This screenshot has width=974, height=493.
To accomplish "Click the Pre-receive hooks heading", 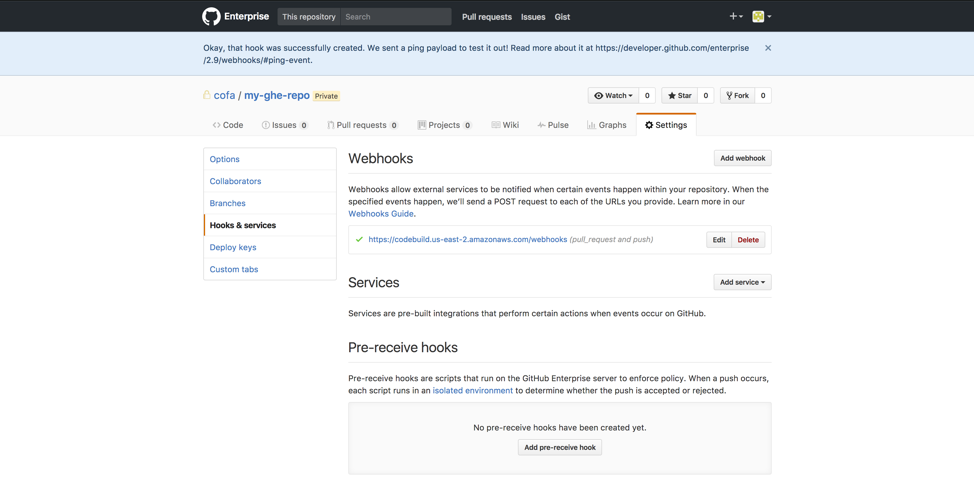I will [x=403, y=347].
